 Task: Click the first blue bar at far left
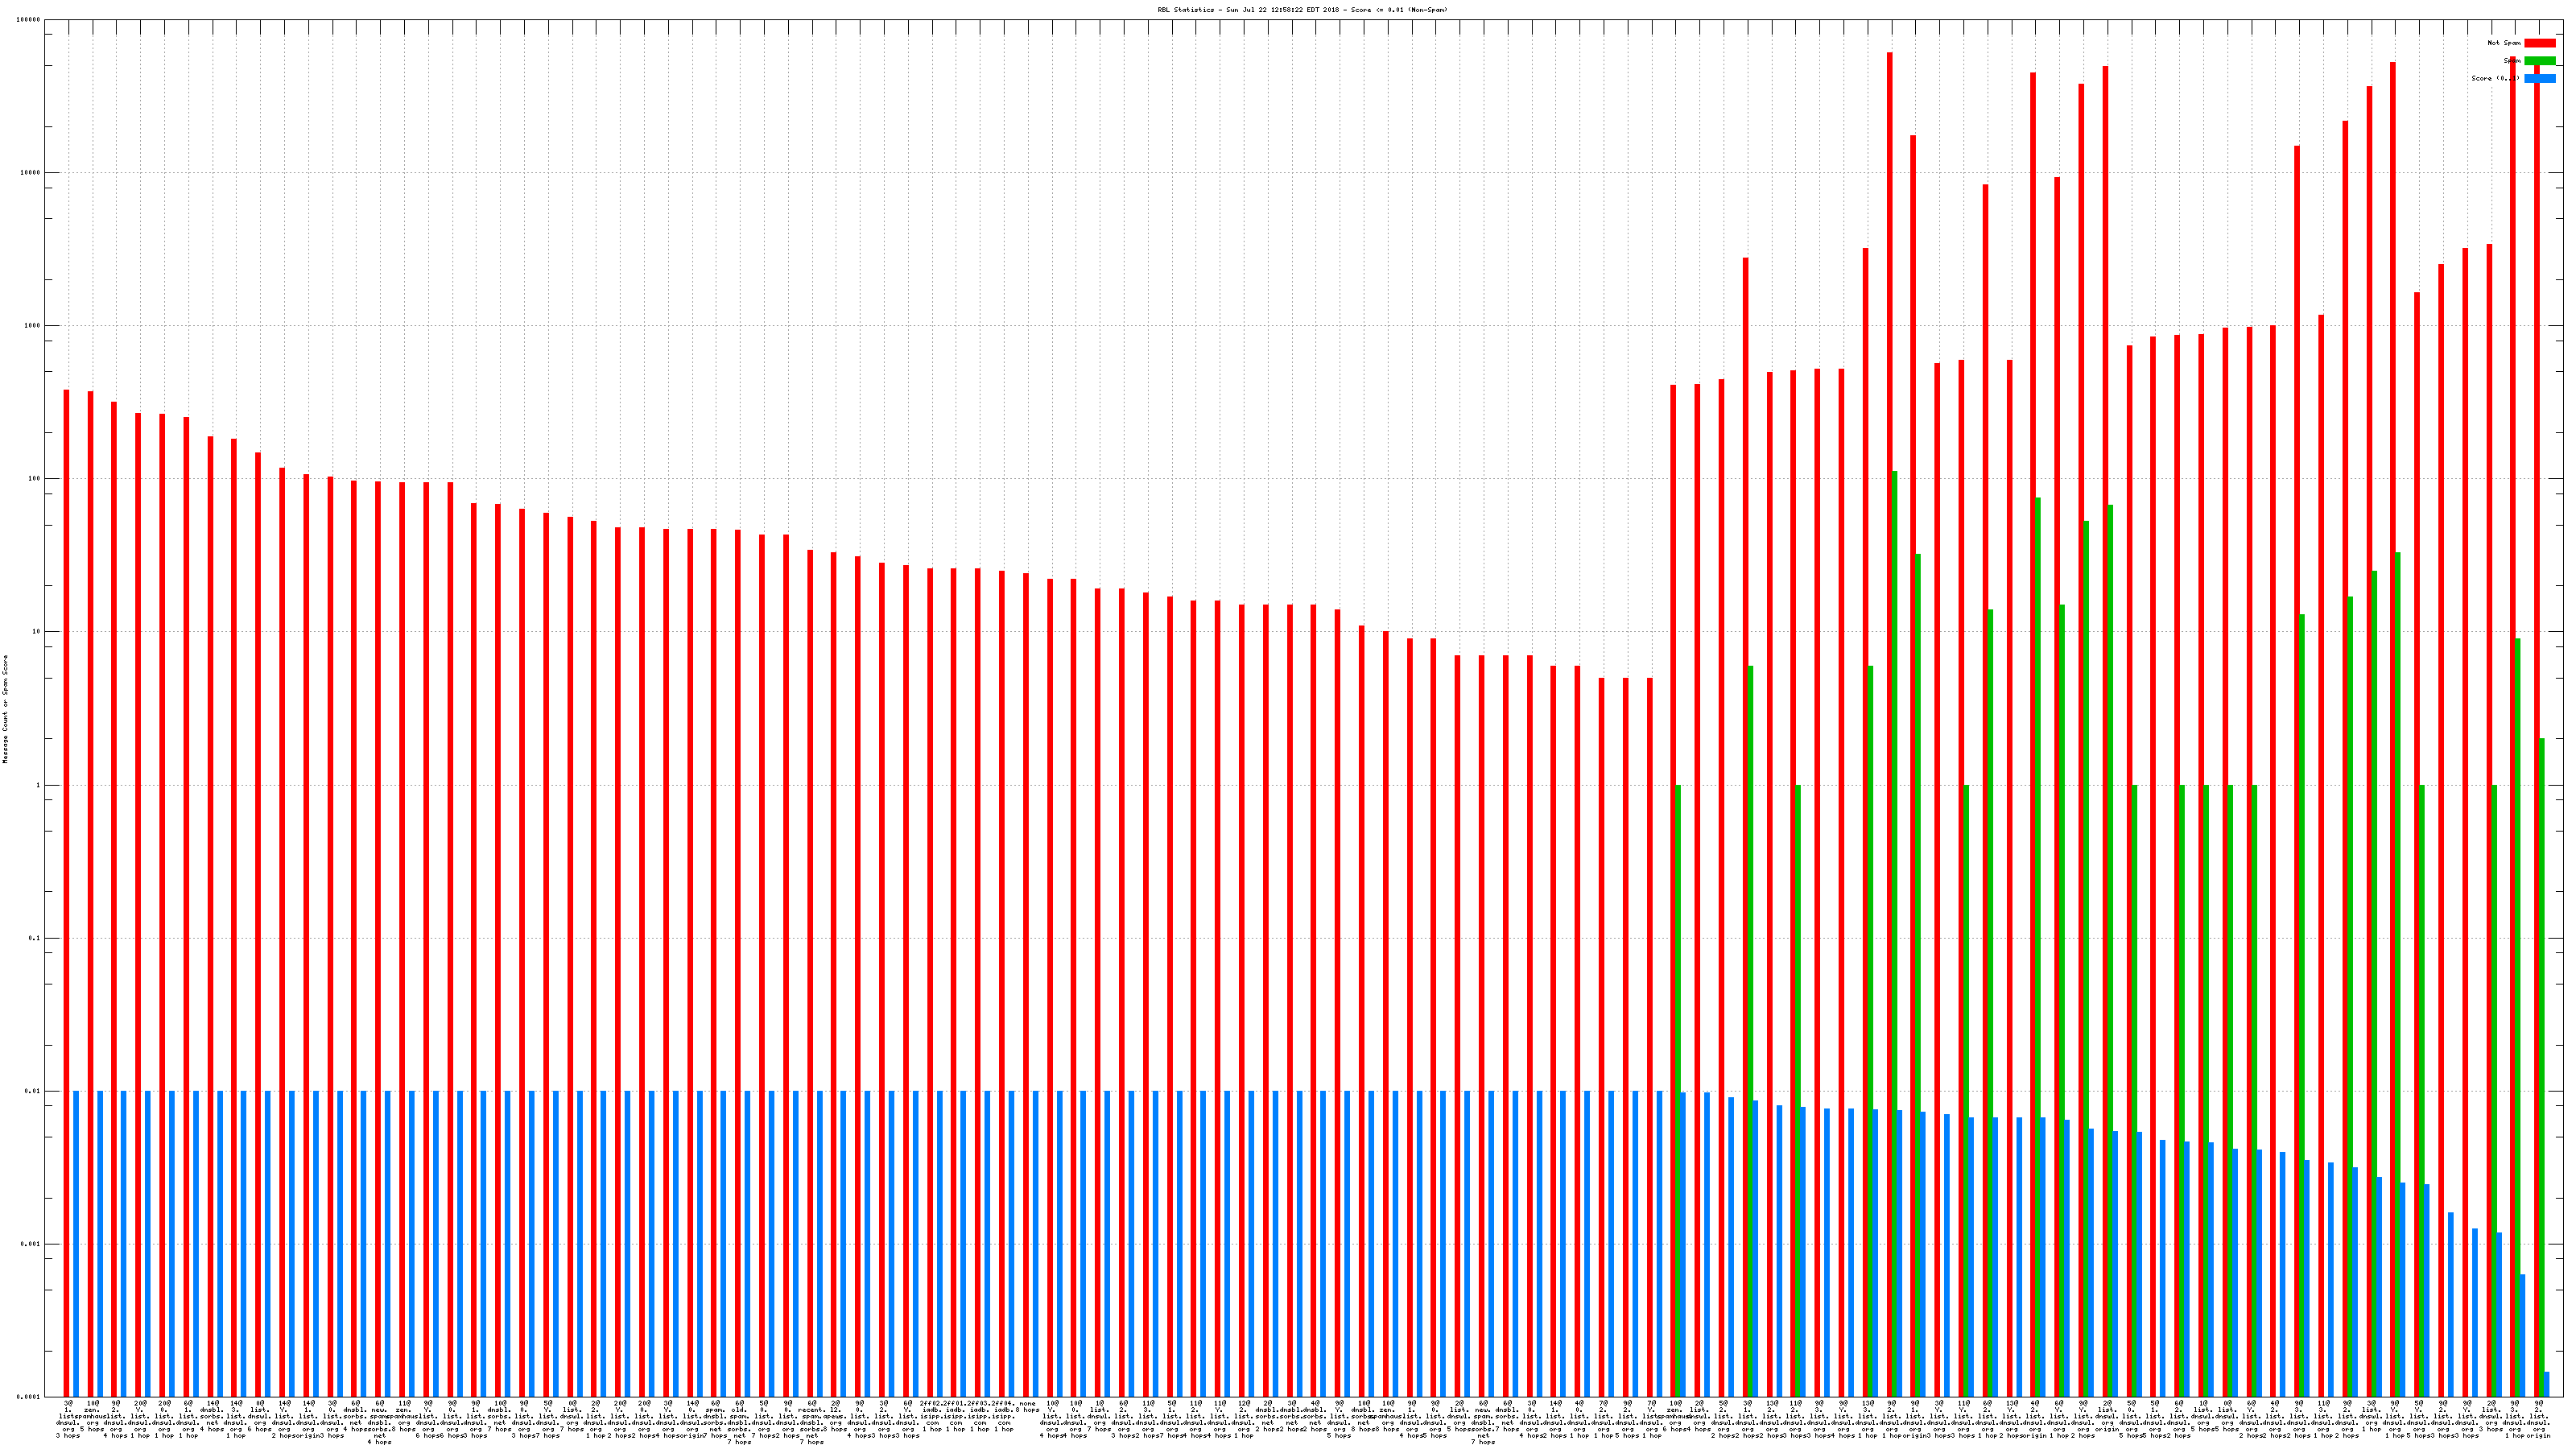(x=76, y=1243)
